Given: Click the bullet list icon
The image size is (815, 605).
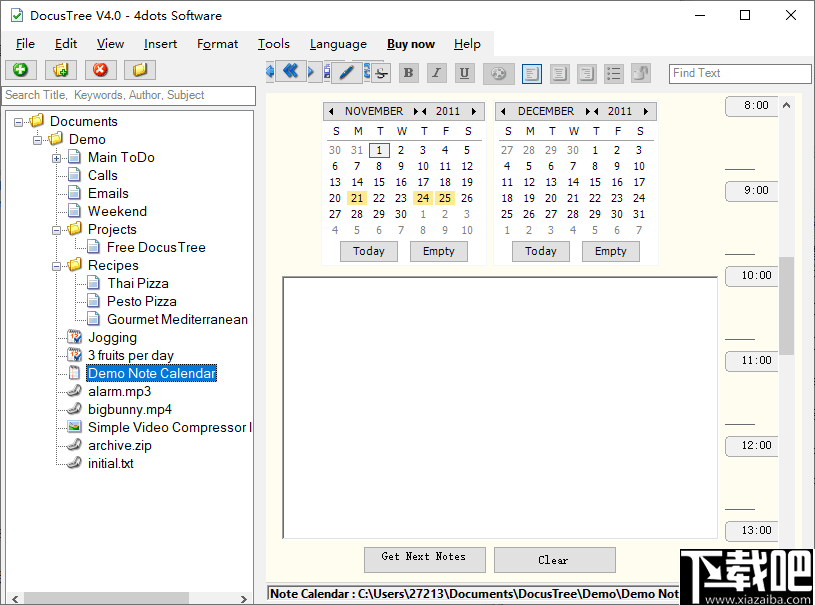Looking at the screenshot, I should [614, 73].
